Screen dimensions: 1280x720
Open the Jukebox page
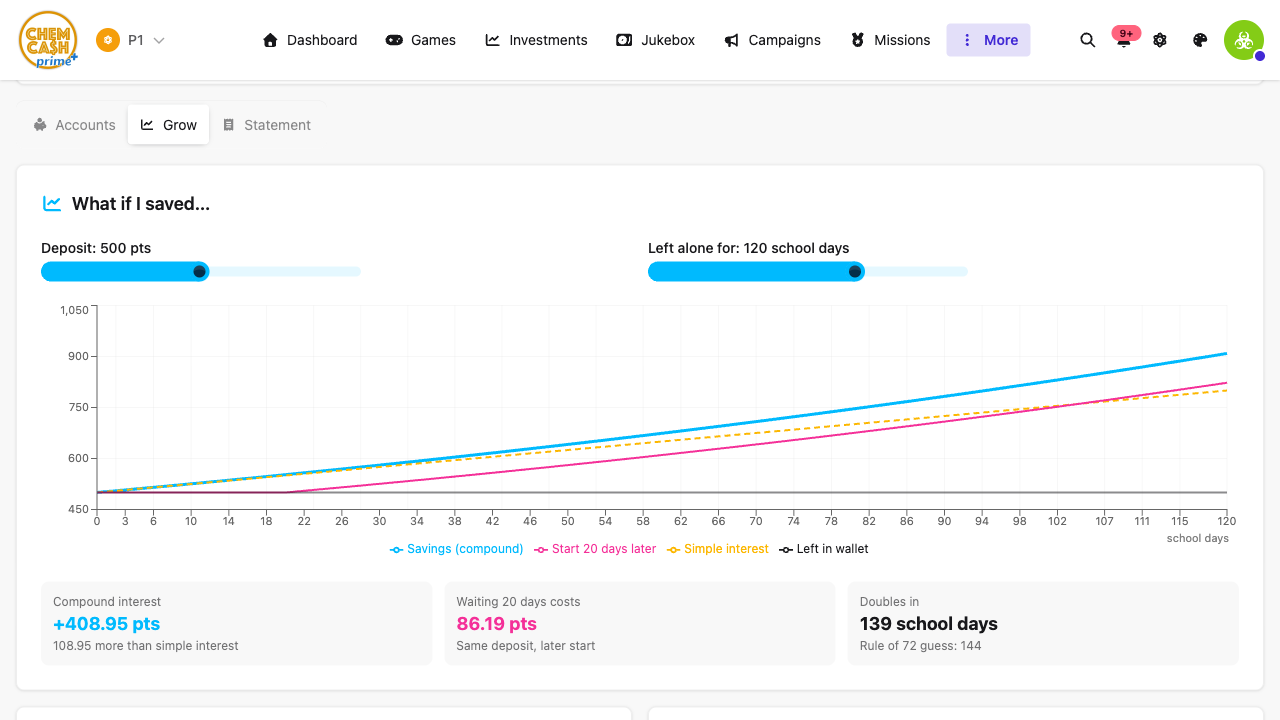coord(656,40)
